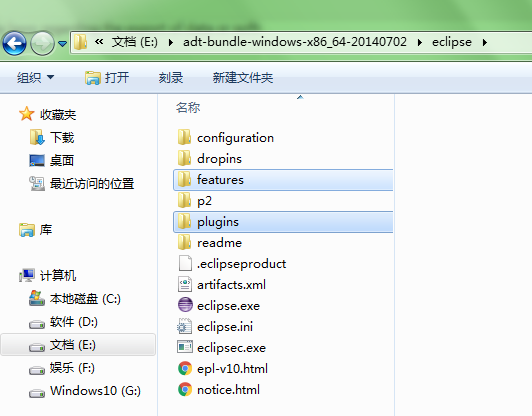
Task: Click the 计算机 computer icon
Action: pos(27,275)
